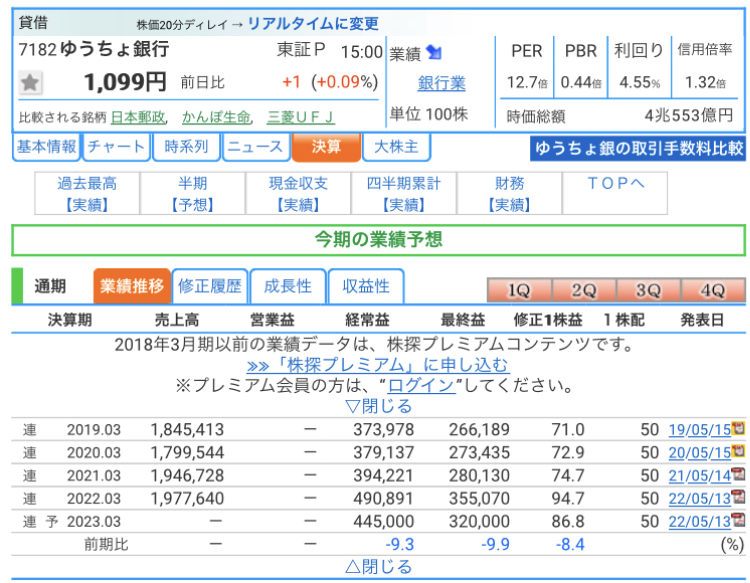Open the 基本情報 tab
750x583 pixels.
46,147
